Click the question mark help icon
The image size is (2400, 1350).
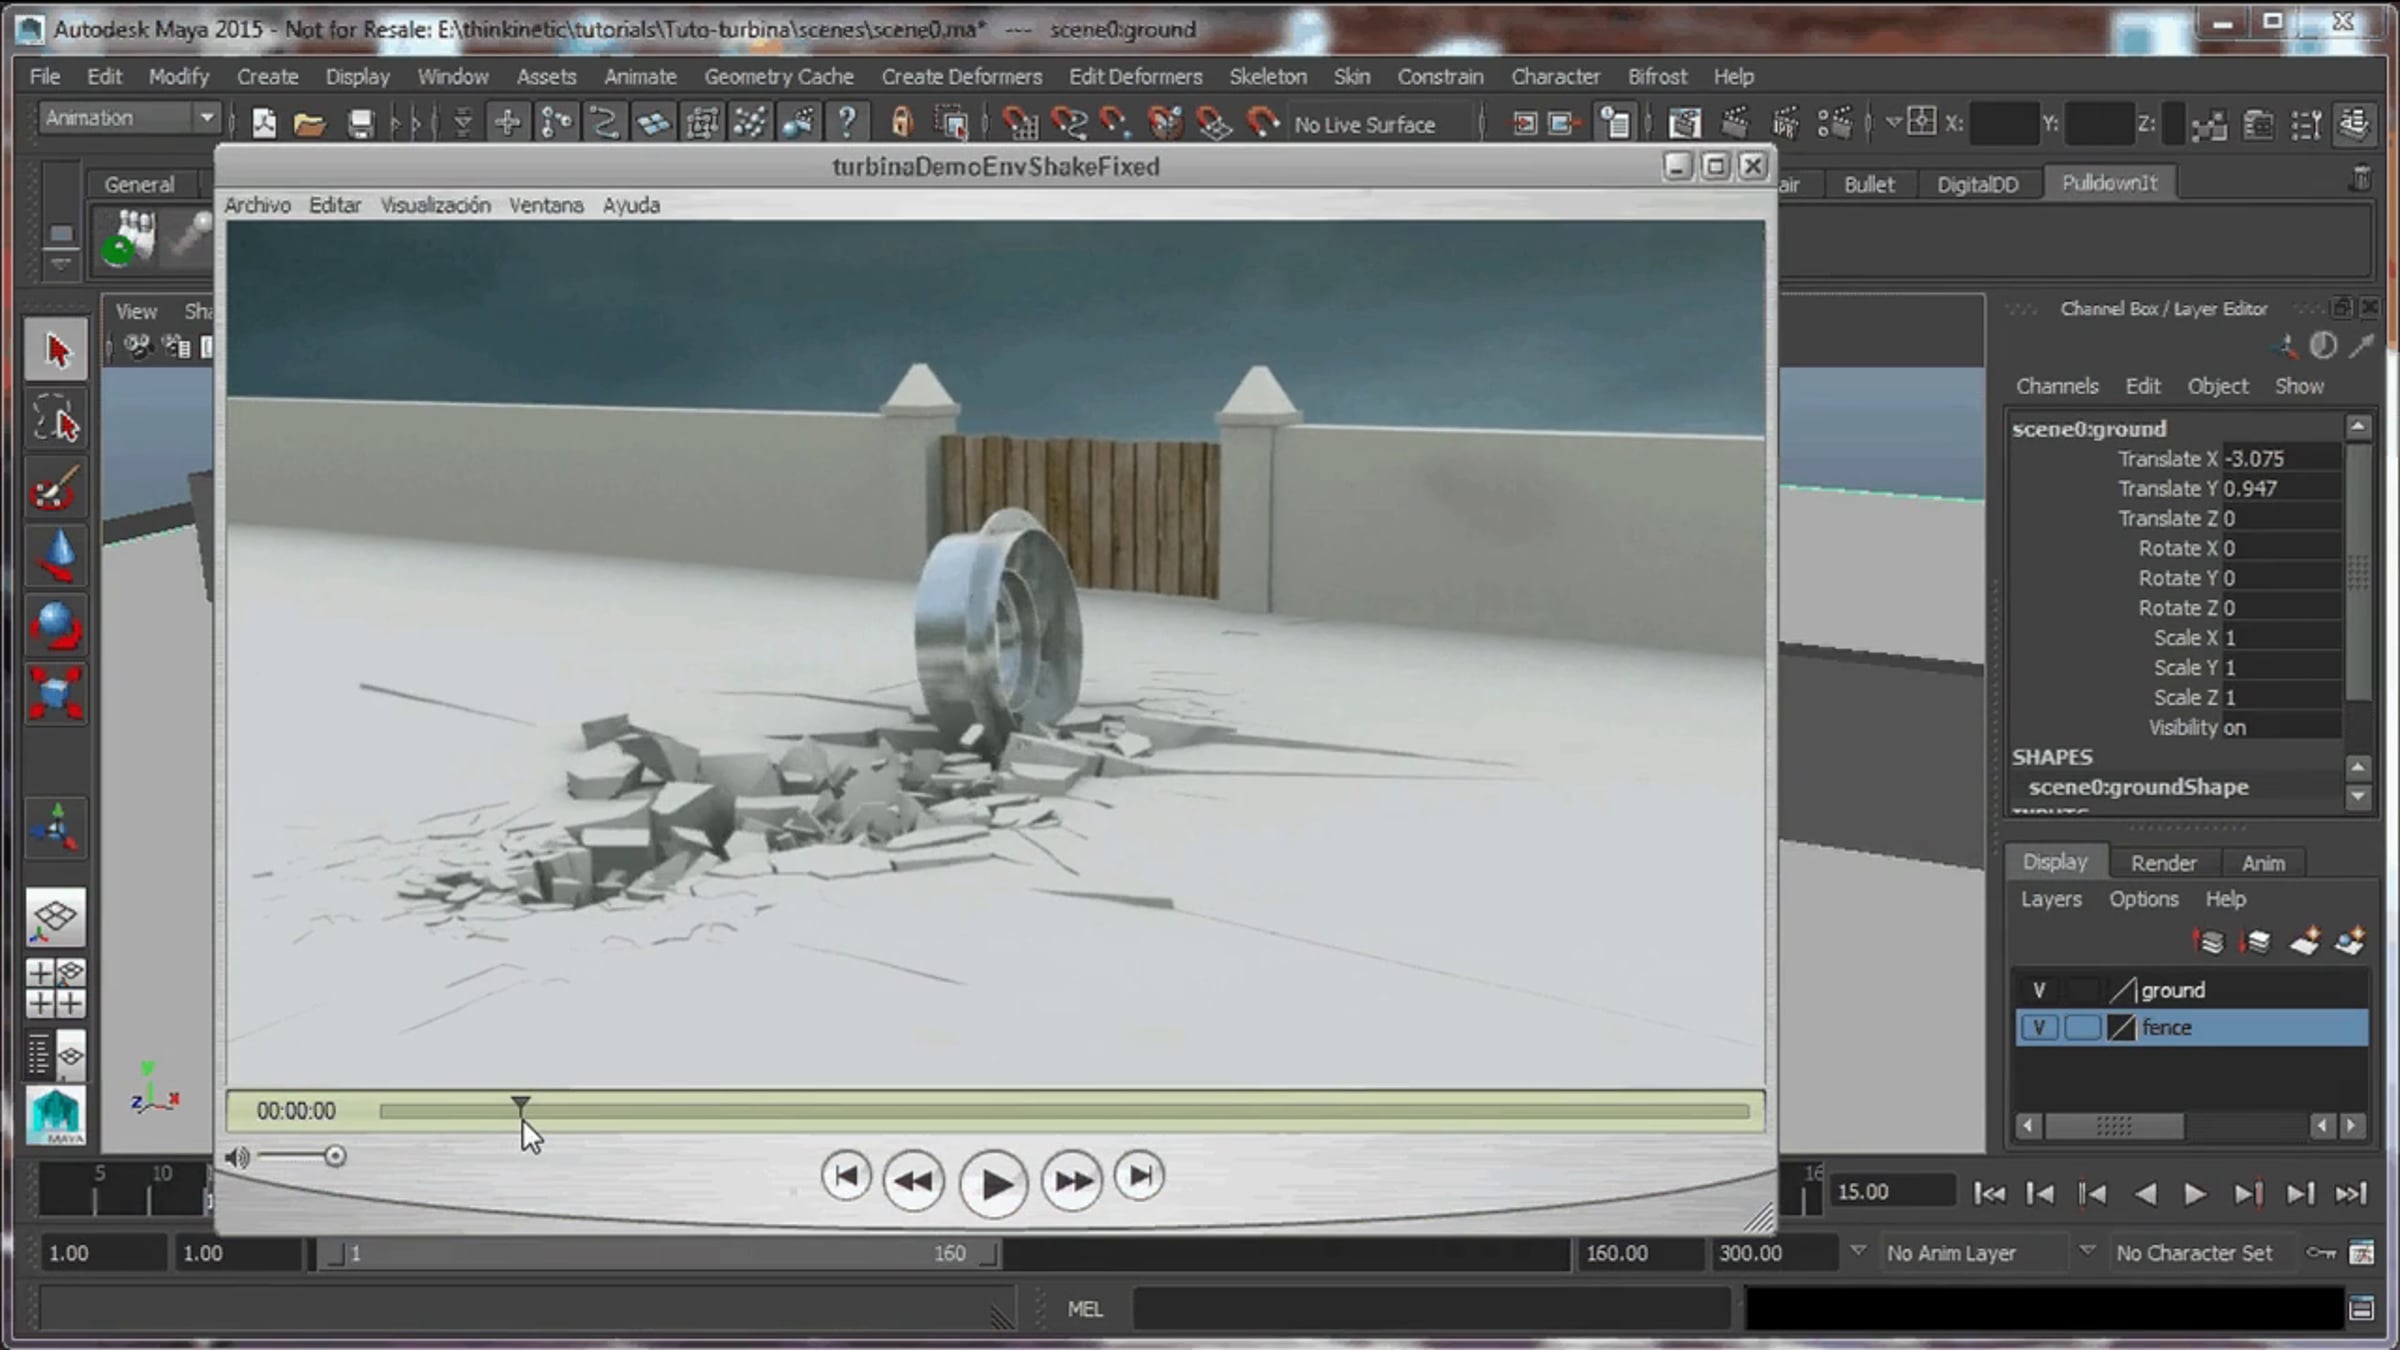pyautogui.click(x=847, y=123)
